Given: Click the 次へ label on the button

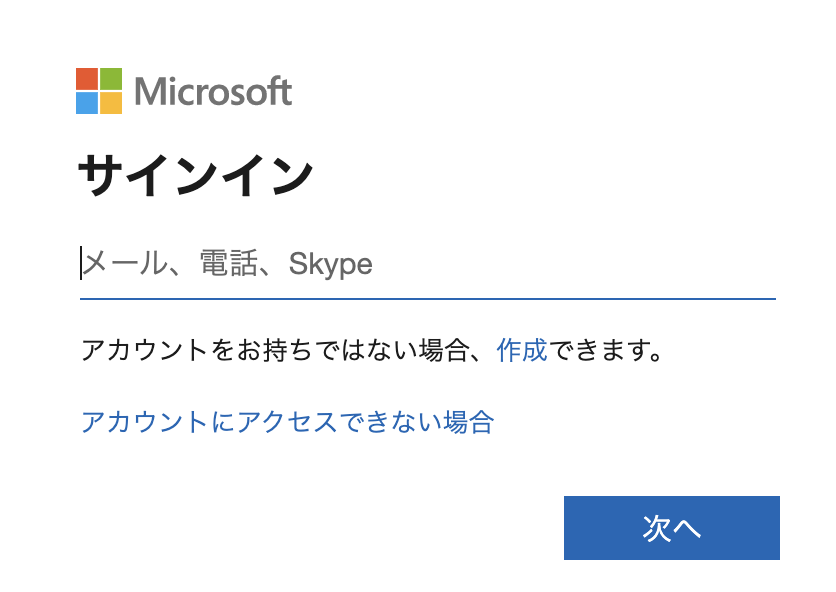Looking at the screenshot, I should [671, 529].
